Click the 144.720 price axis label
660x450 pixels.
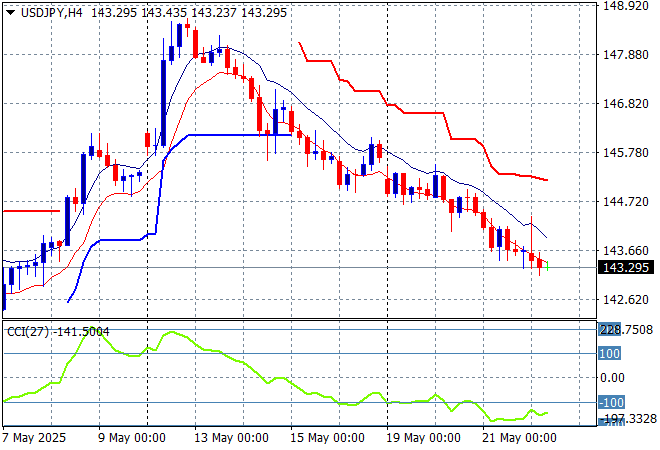622,202
